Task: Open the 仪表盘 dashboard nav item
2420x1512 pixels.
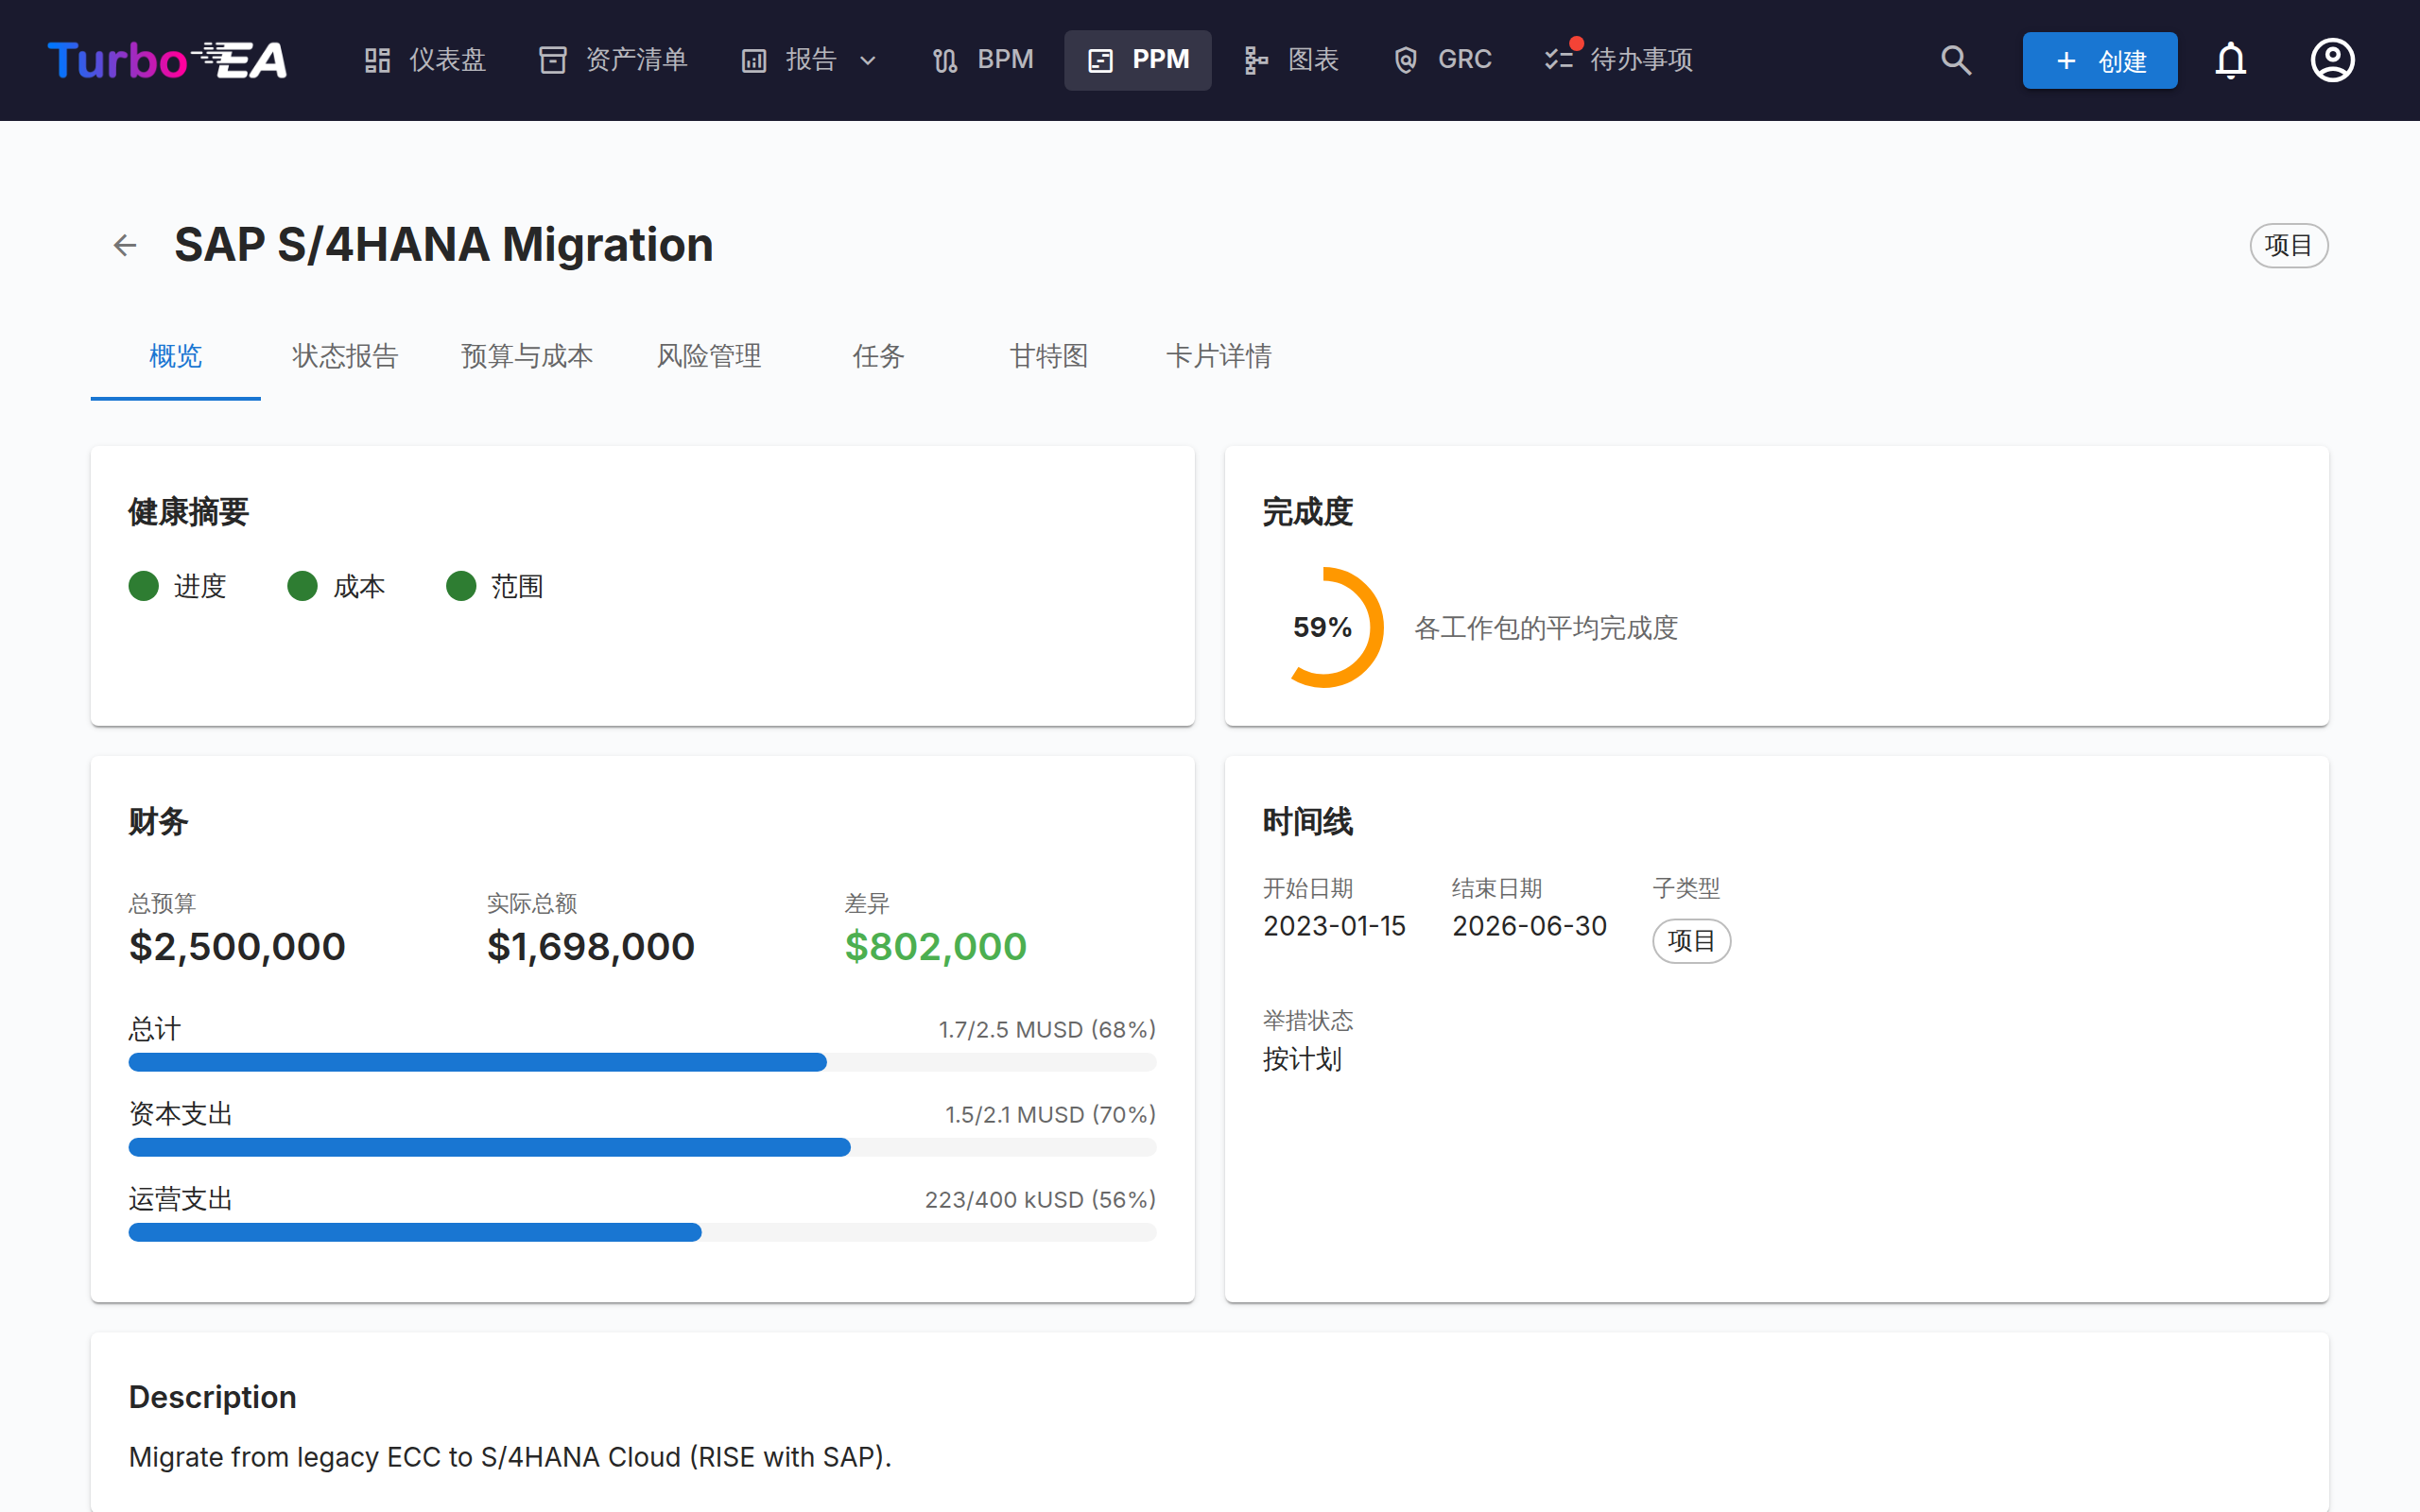Action: pyautogui.click(x=425, y=60)
